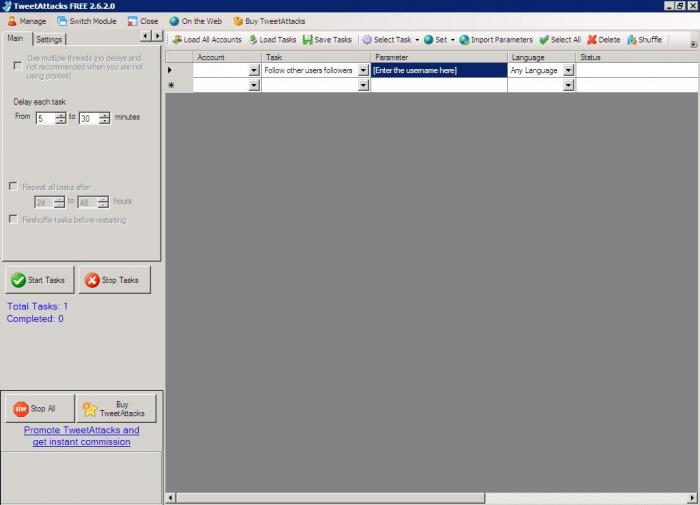Click the horizontal scrollbar right arrow

coord(692,497)
